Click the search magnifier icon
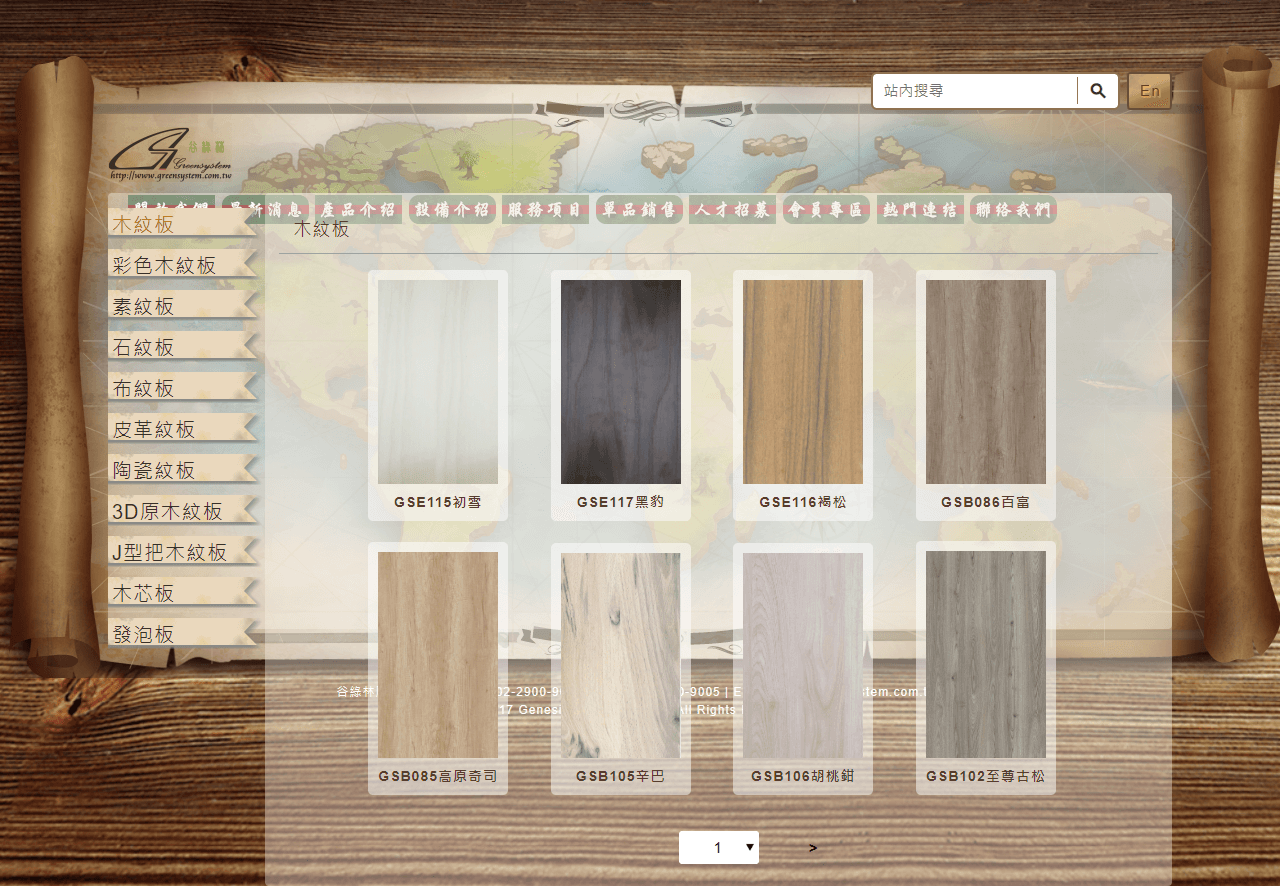Screen dimensions: 1280x886 click(x=1098, y=91)
